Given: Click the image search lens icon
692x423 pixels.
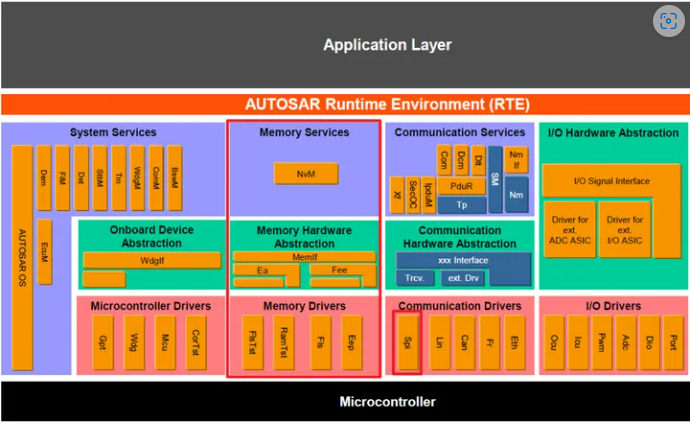Looking at the screenshot, I should 668,21.
